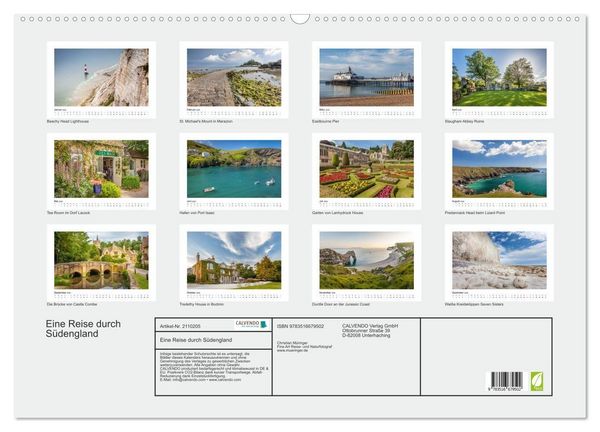Click the Seven Sisters caption text
The height and width of the screenshot is (432, 600).
[x=474, y=304]
